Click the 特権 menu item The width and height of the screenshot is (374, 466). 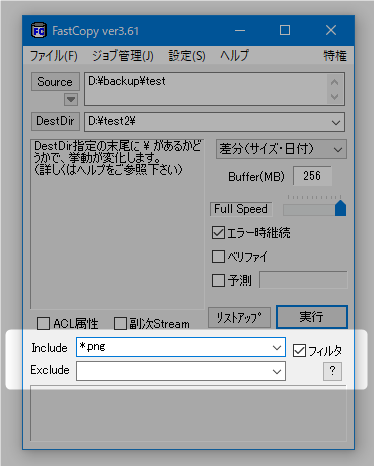(x=335, y=55)
